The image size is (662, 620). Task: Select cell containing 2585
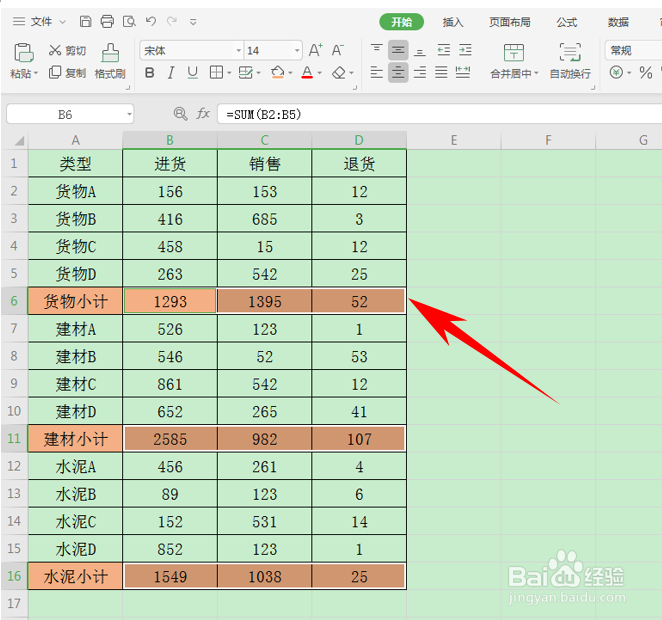[170, 439]
